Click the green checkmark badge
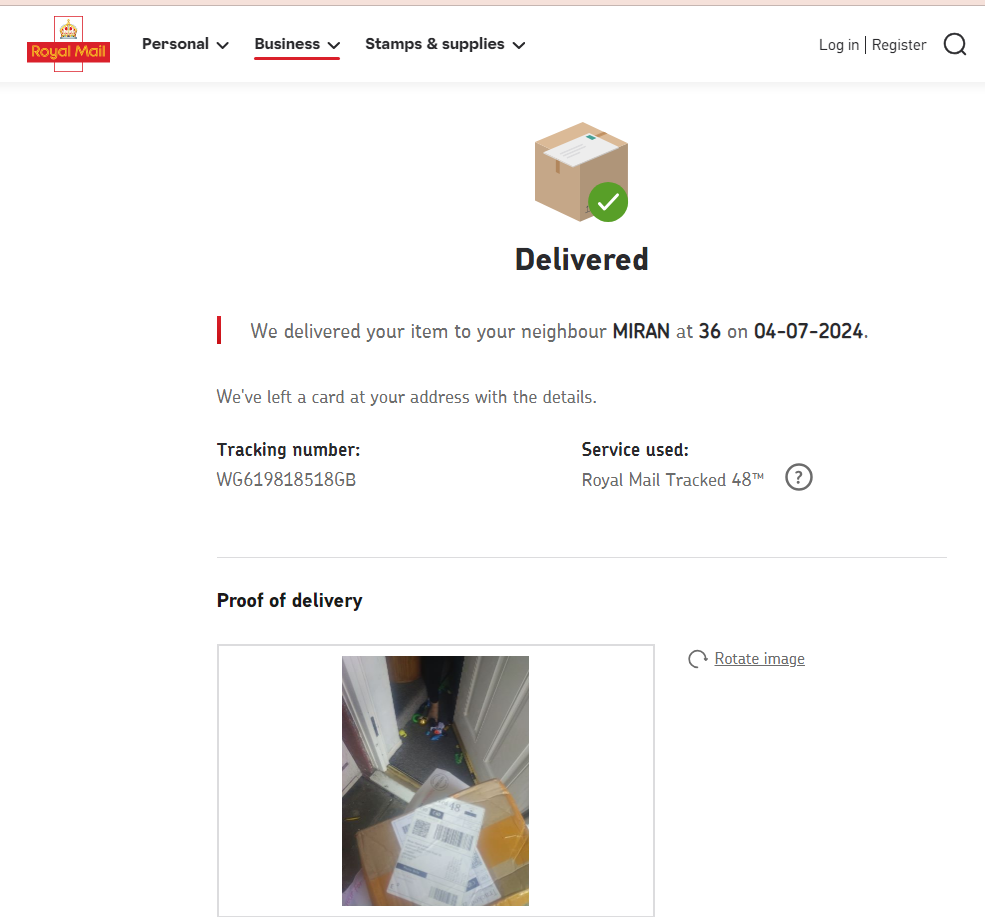Screen dimensions: 985x917 (x=607, y=202)
